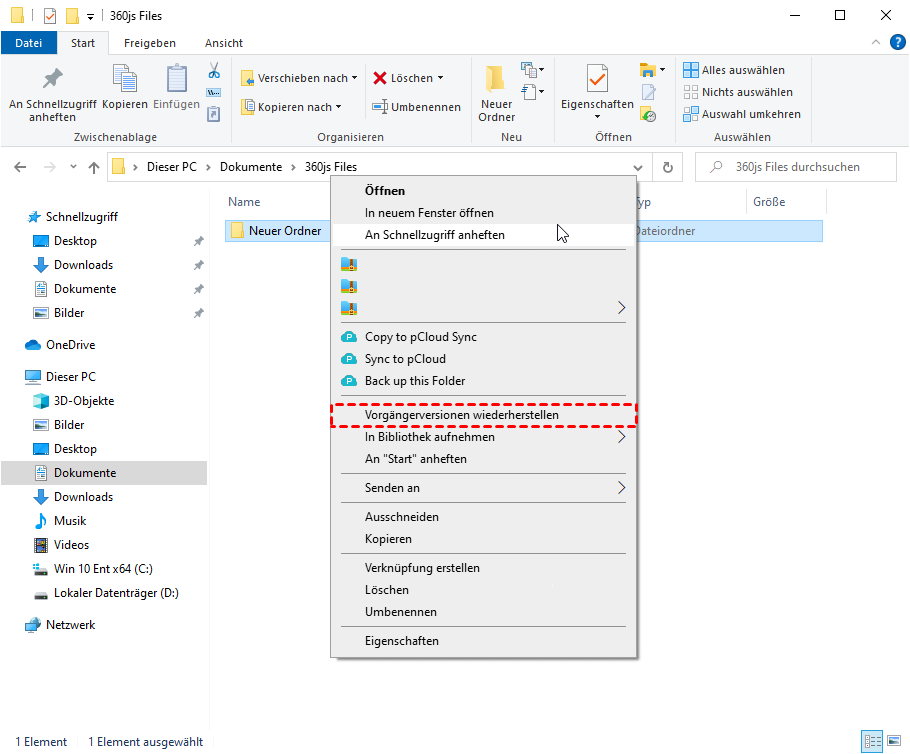Click the Neuer Ordner ribbon icon
This screenshot has height=754, width=910.
click(x=496, y=80)
